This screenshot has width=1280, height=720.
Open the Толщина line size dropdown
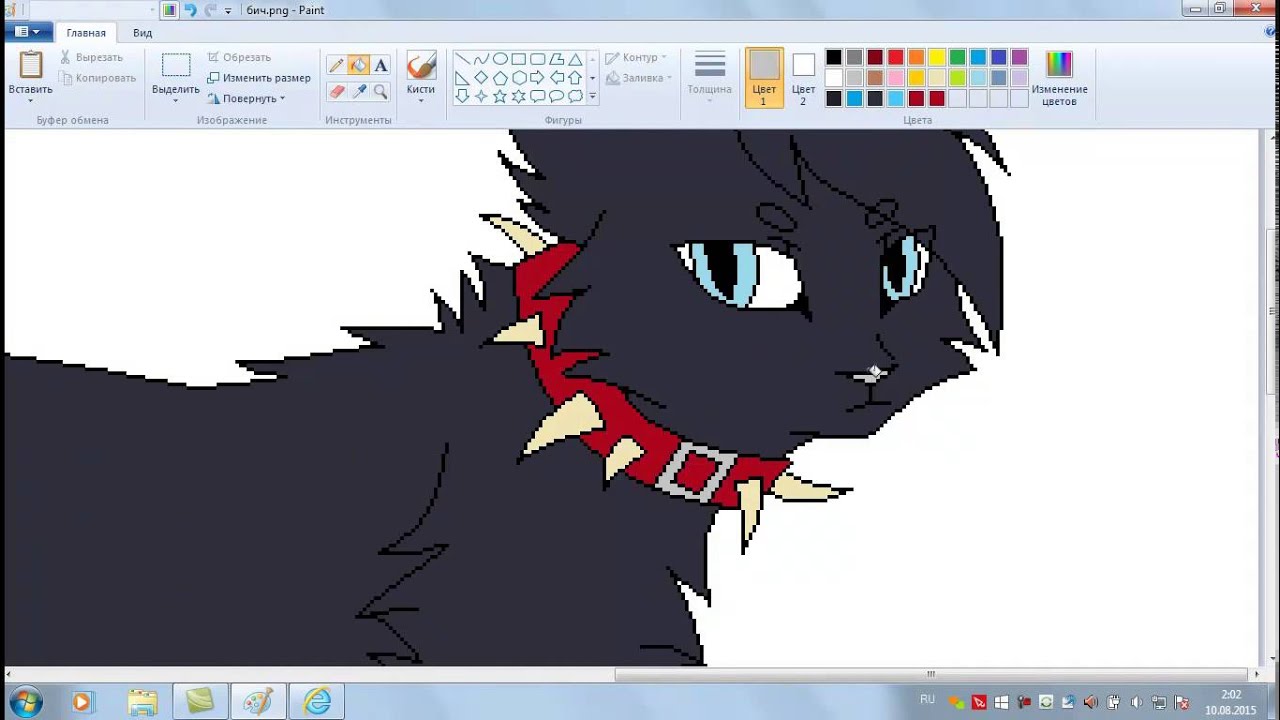(x=710, y=79)
